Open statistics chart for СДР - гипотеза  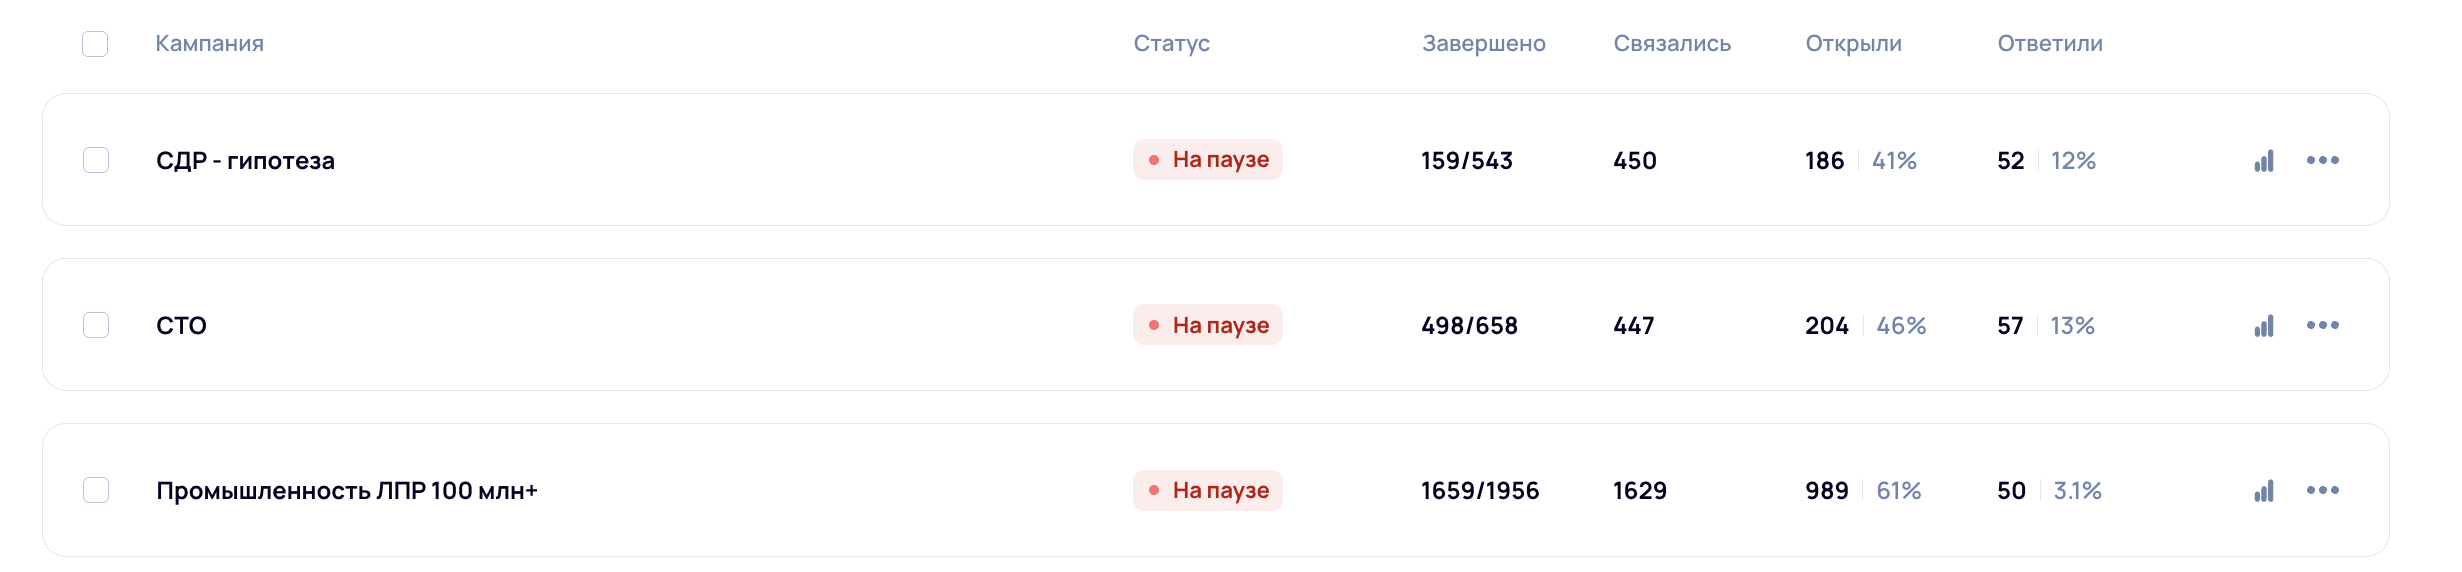coord(2264,161)
